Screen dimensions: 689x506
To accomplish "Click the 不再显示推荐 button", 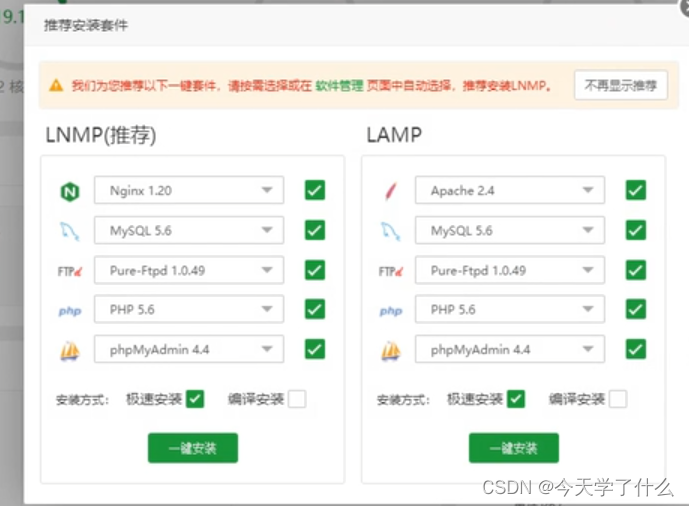I will [x=621, y=85].
